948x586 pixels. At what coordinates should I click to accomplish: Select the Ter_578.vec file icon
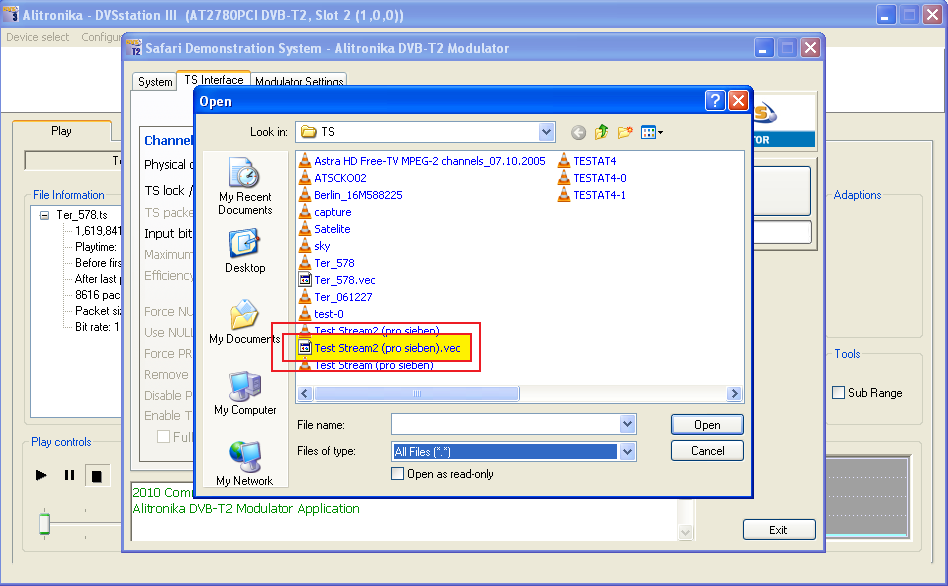pyautogui.click(x=305, y=280)
